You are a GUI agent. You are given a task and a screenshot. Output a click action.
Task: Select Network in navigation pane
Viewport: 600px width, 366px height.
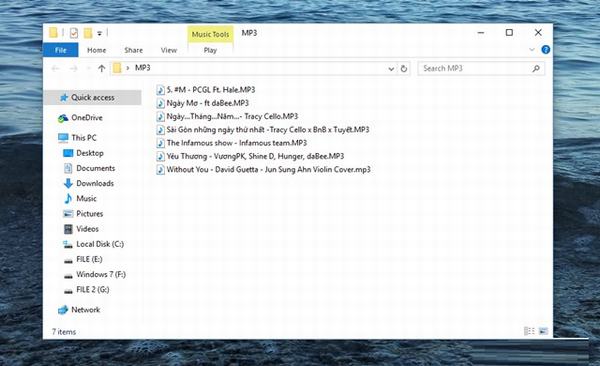click(85, 310)
